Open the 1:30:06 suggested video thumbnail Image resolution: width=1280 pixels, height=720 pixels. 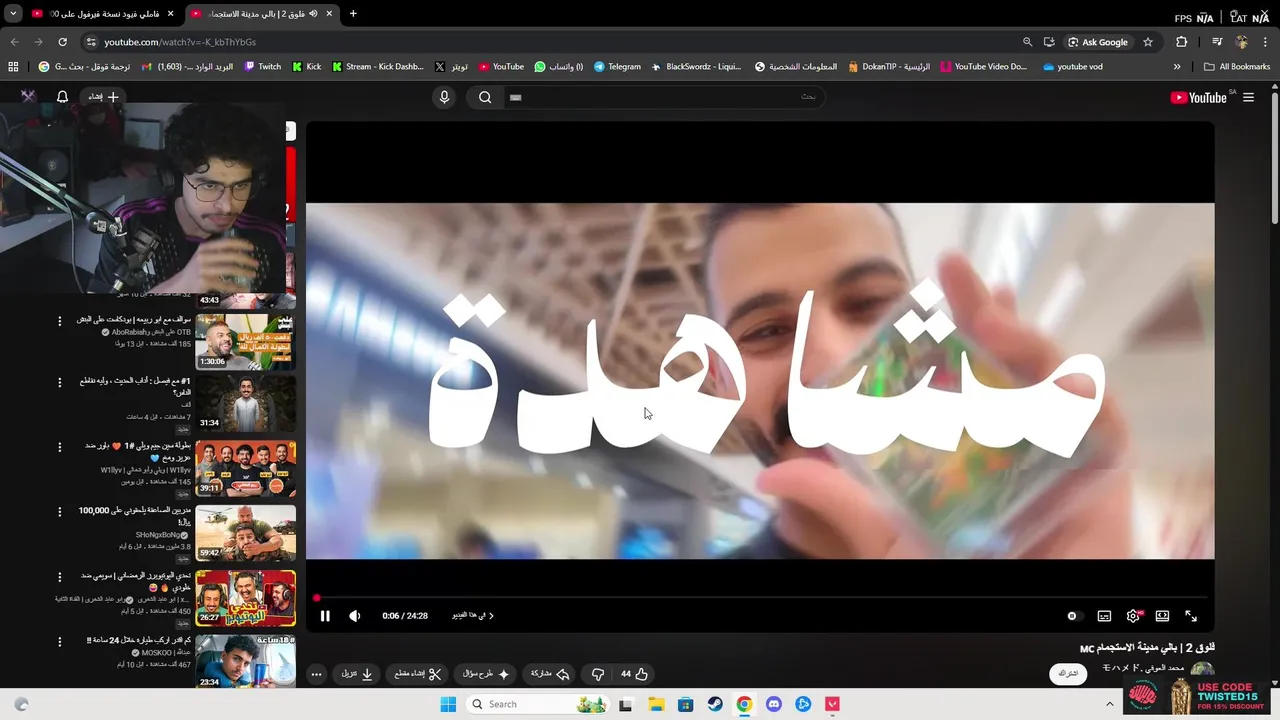pos(245,341)
